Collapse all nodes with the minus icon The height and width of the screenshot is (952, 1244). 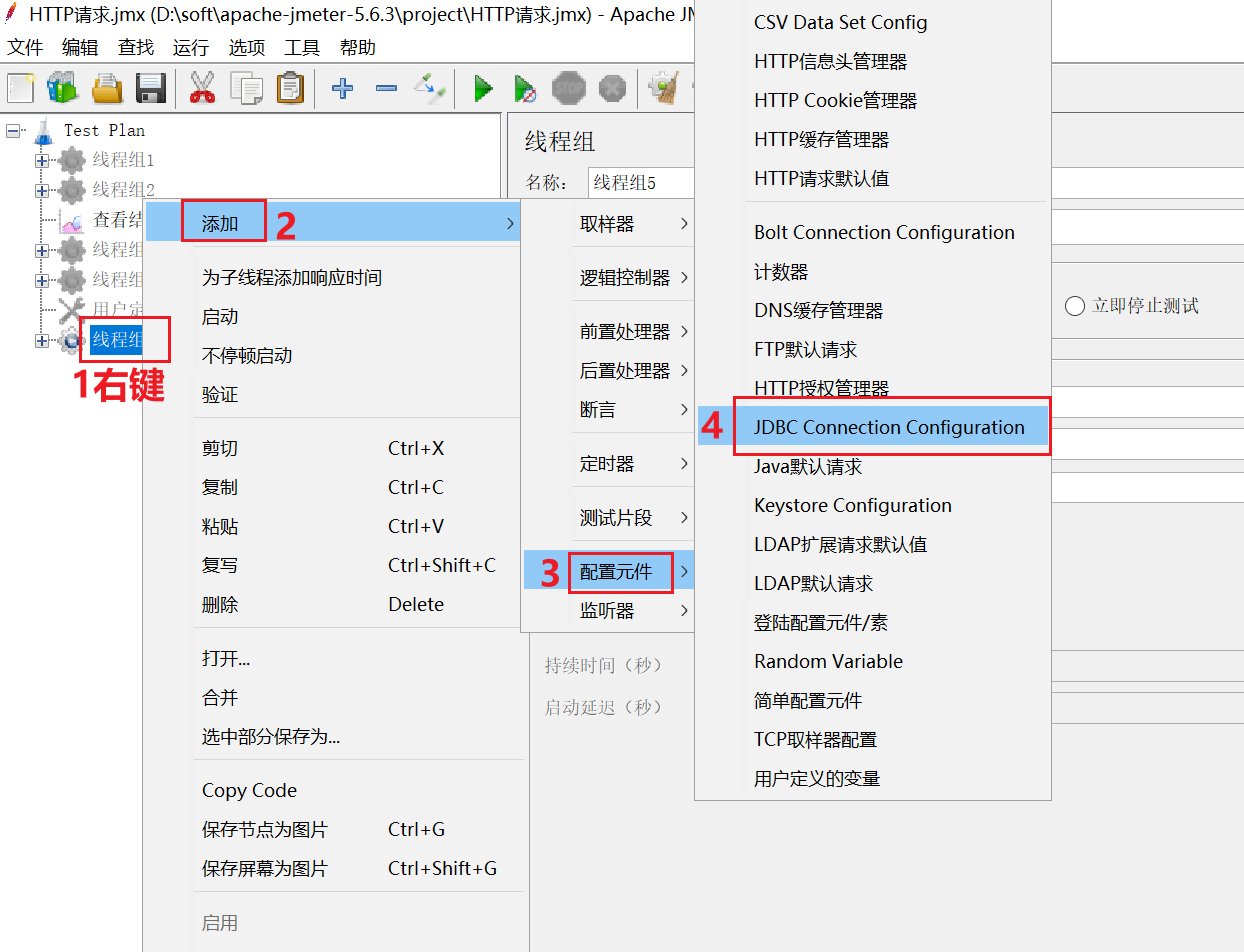386,89
